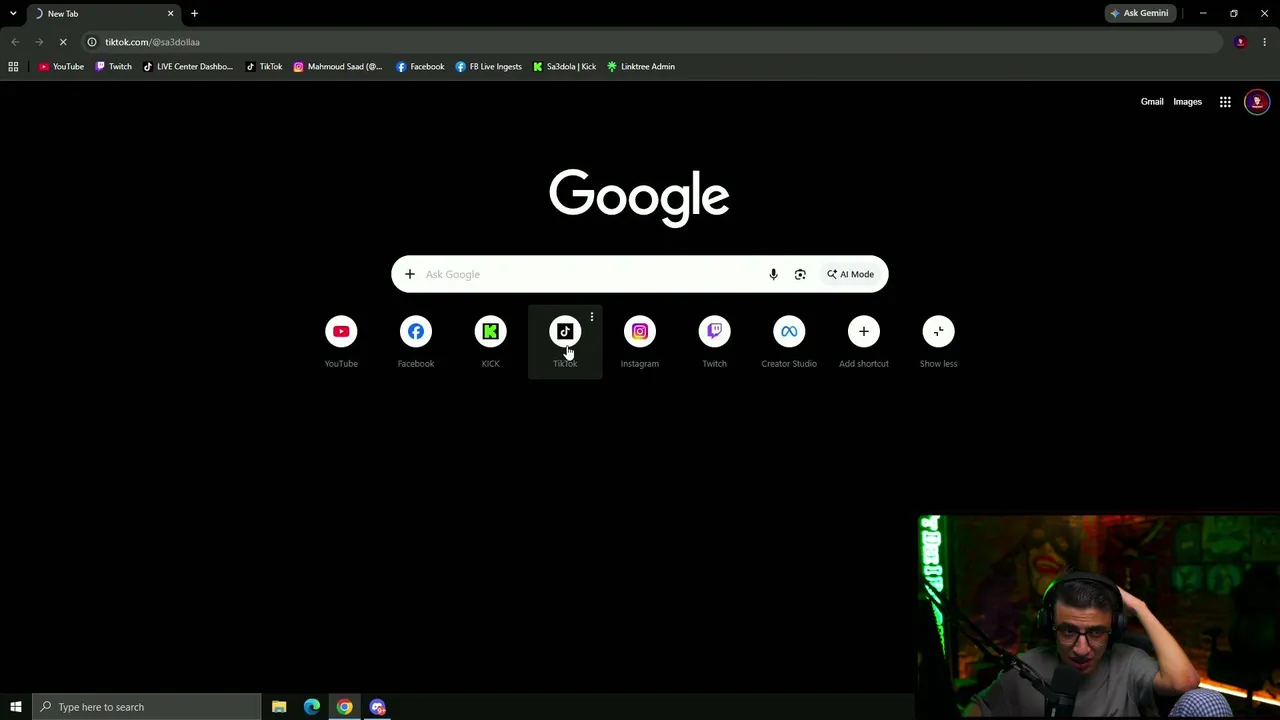Open the Facebook shortcut tile
The height and width of the screenshot is (720, 1280).
pos(416,342)
